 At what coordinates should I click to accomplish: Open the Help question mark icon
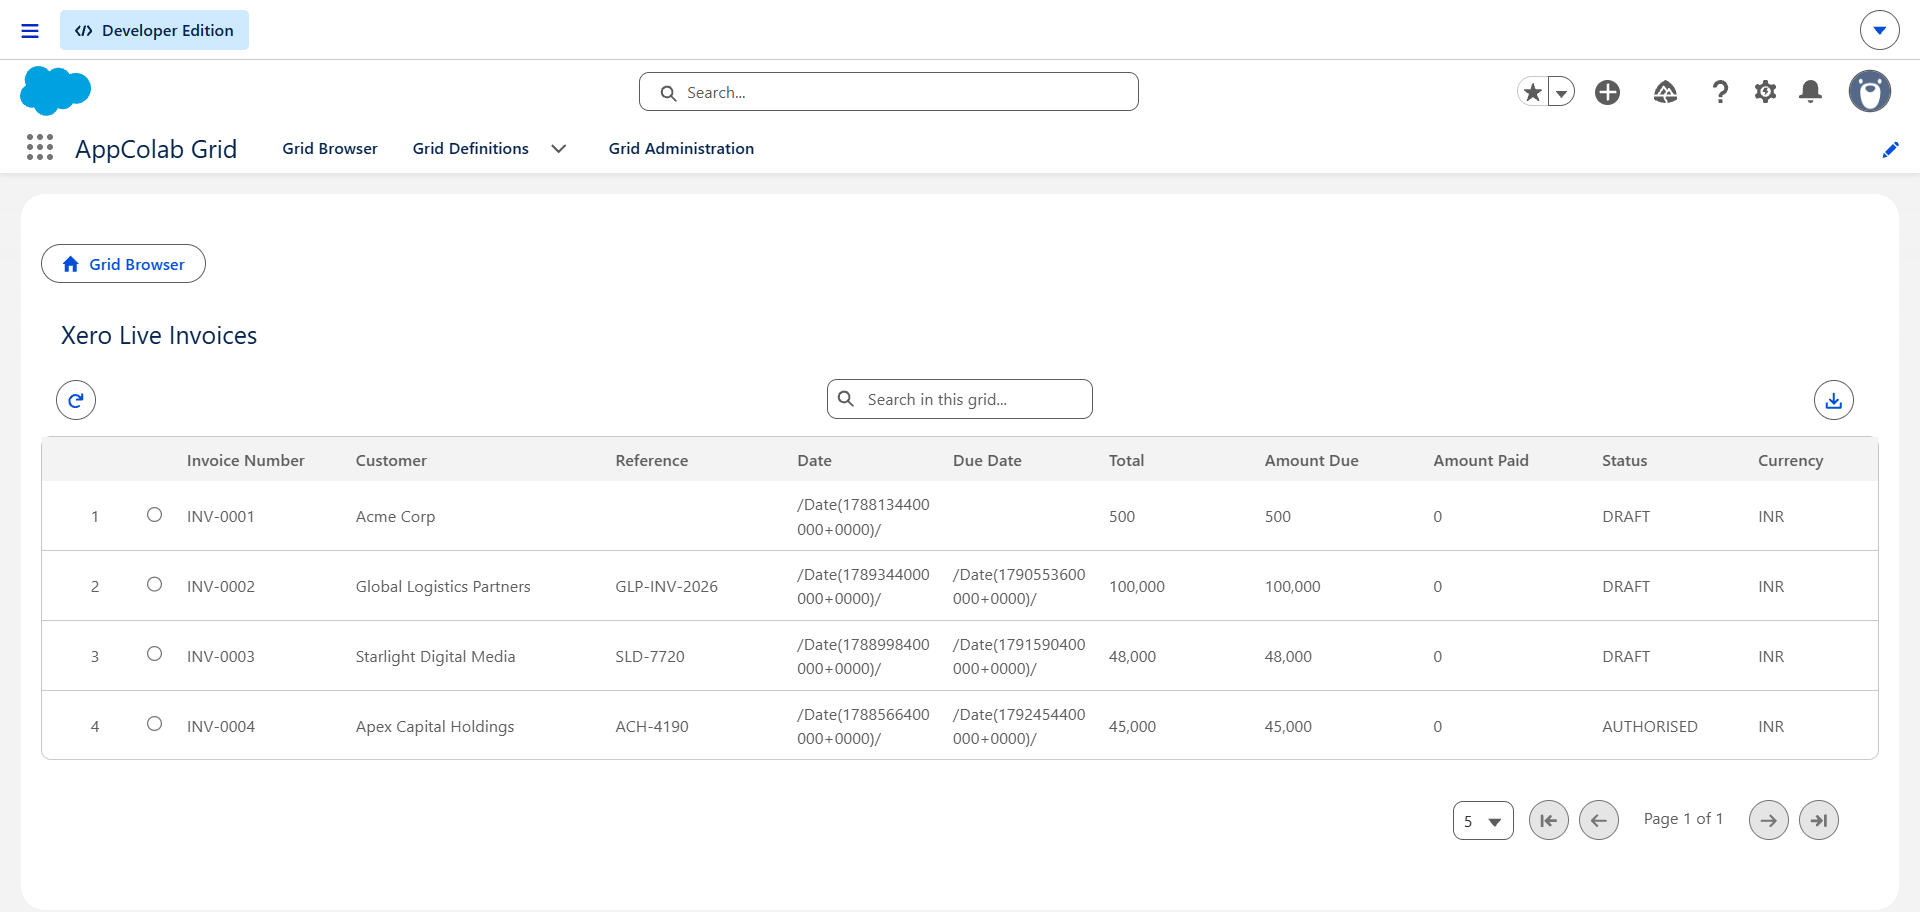tap(1720, 92)
